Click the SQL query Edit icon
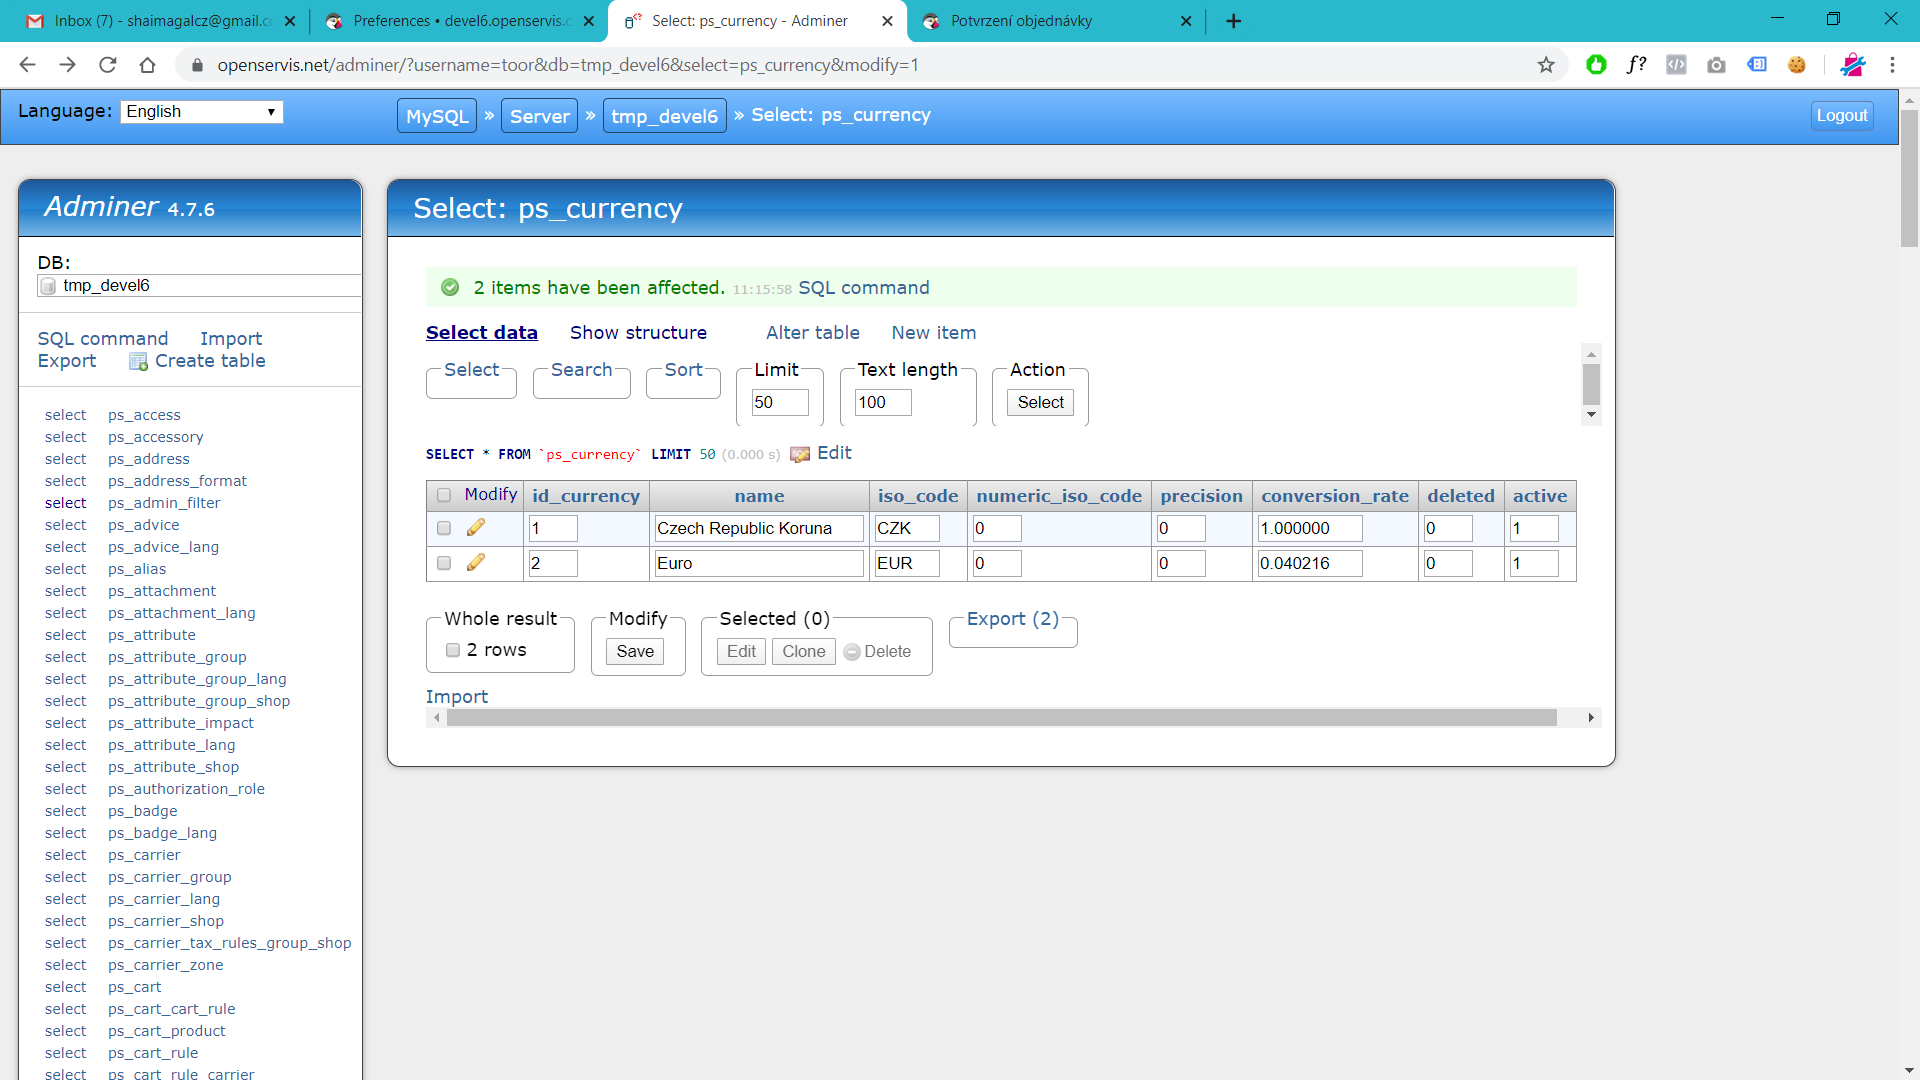Screen dimensions: 1920x1080 tap(800, 454)
